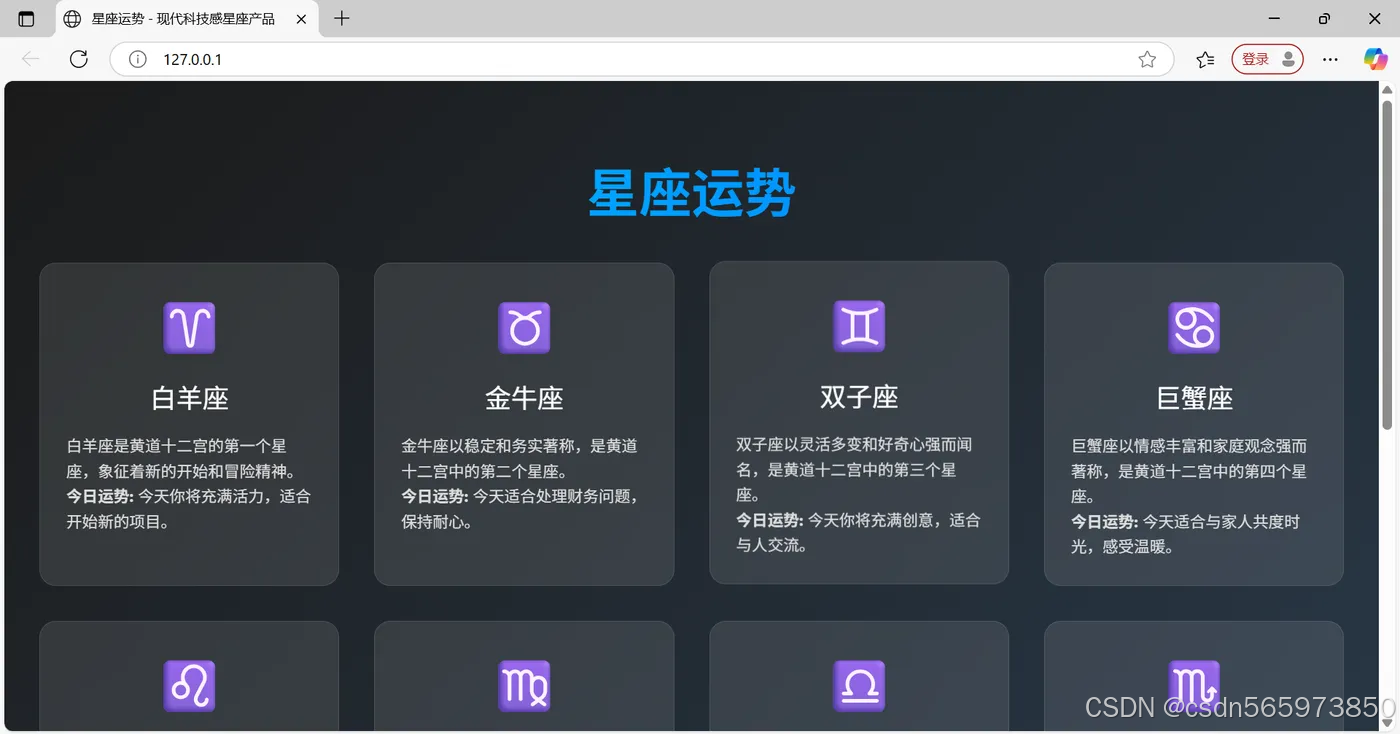
Task: Reload the page with refresh icon
Action: pos(79,59)
